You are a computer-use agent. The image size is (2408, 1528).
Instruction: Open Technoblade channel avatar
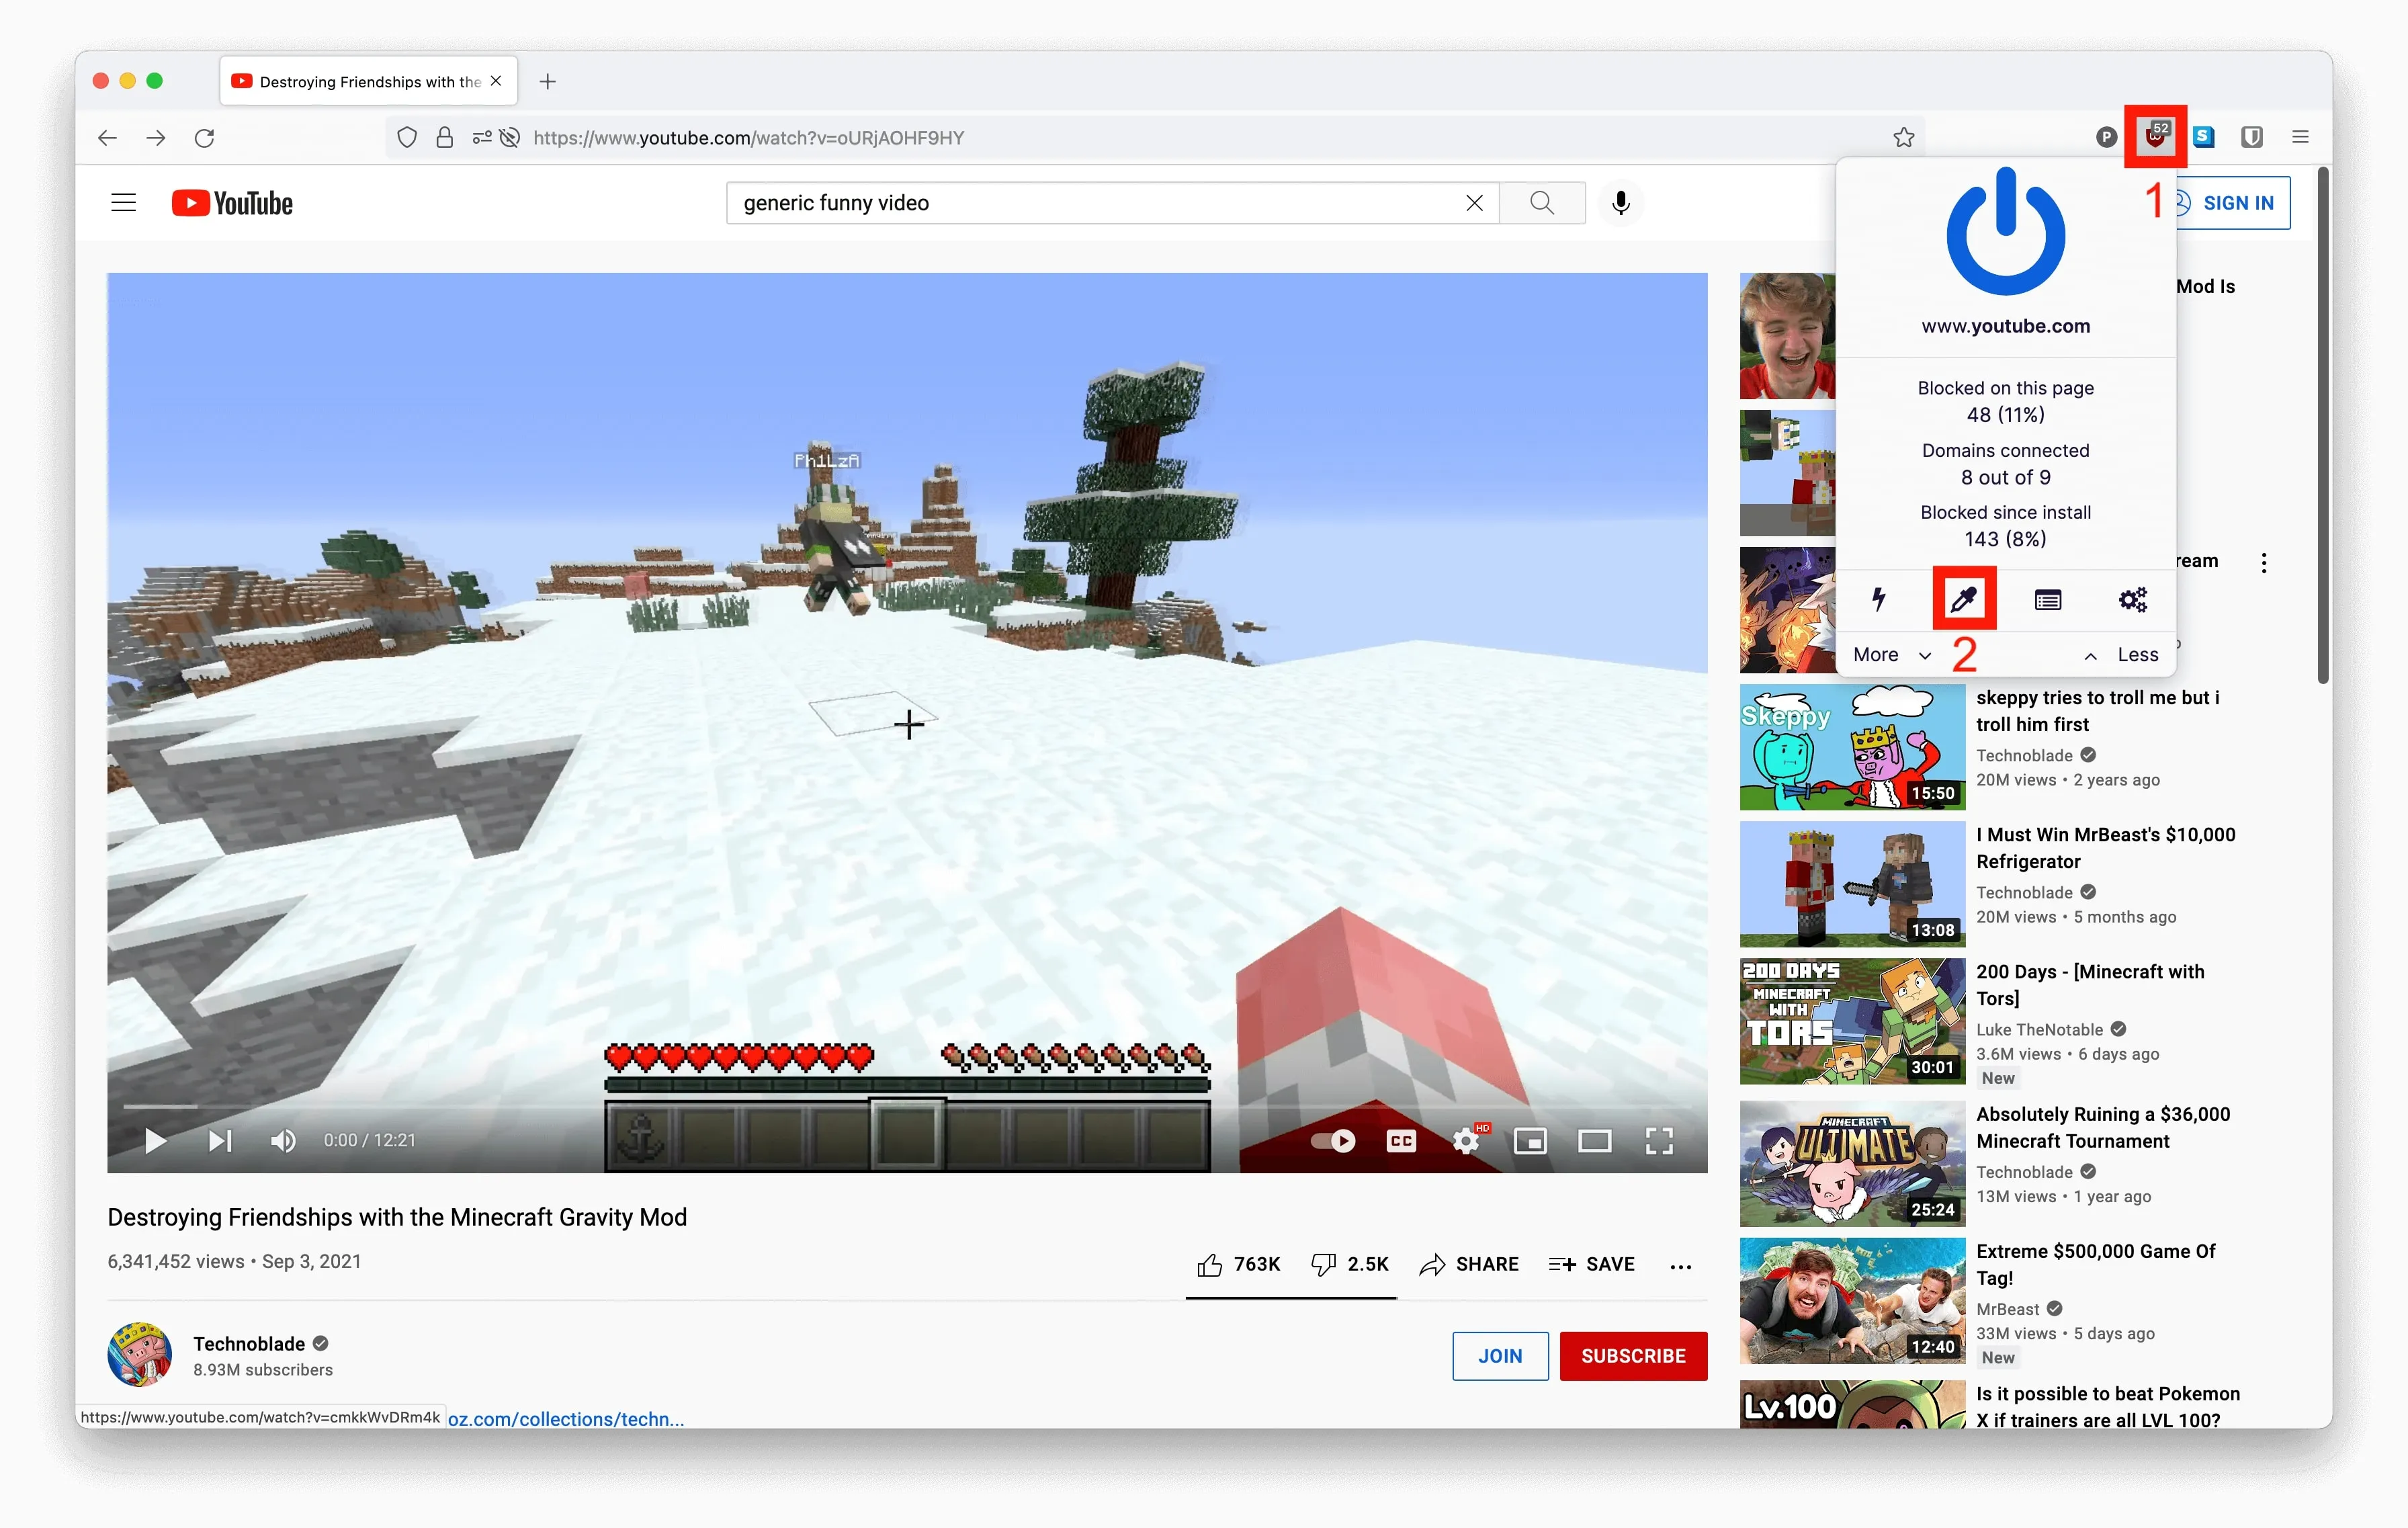[x=139, y=1354]
